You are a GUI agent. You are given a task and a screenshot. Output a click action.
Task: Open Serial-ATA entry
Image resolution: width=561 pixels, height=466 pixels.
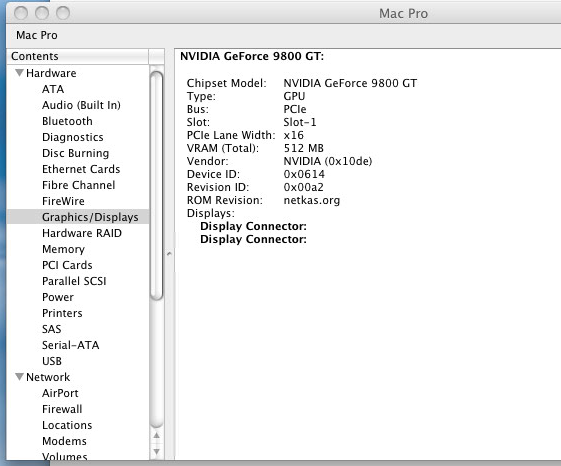(x=70, y=345)
